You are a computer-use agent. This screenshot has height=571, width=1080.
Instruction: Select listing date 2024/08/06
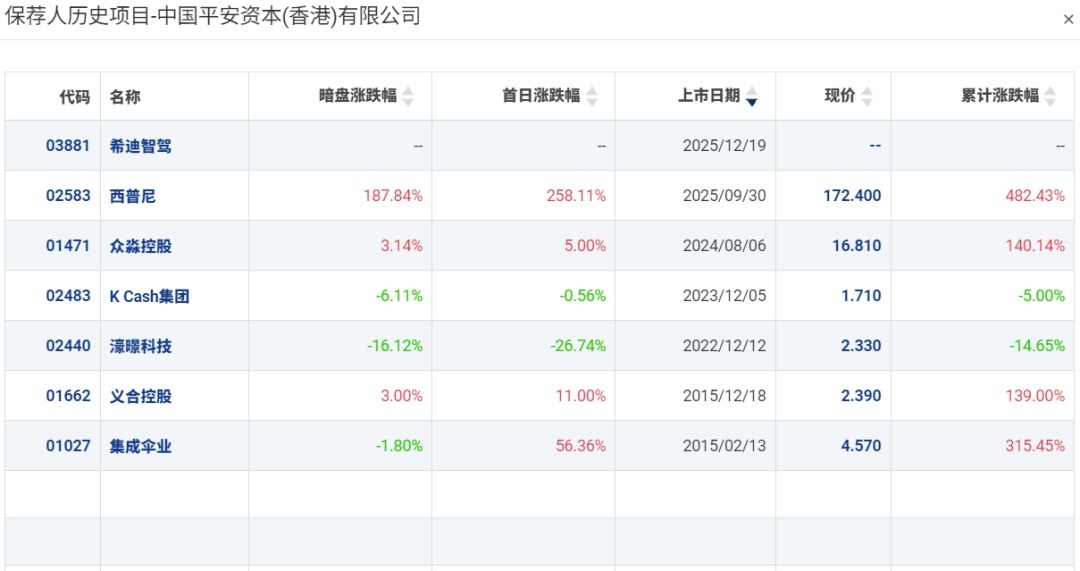click(724, 246)
